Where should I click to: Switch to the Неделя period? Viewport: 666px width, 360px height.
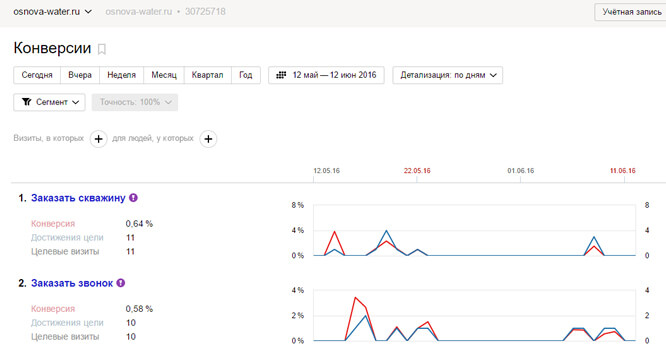point(121,75)
